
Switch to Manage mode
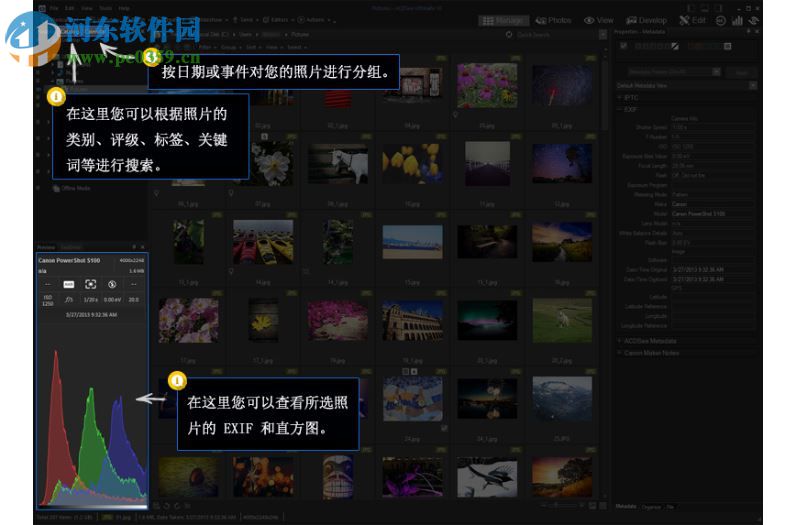pyautogui.click(x=504, y=20)
